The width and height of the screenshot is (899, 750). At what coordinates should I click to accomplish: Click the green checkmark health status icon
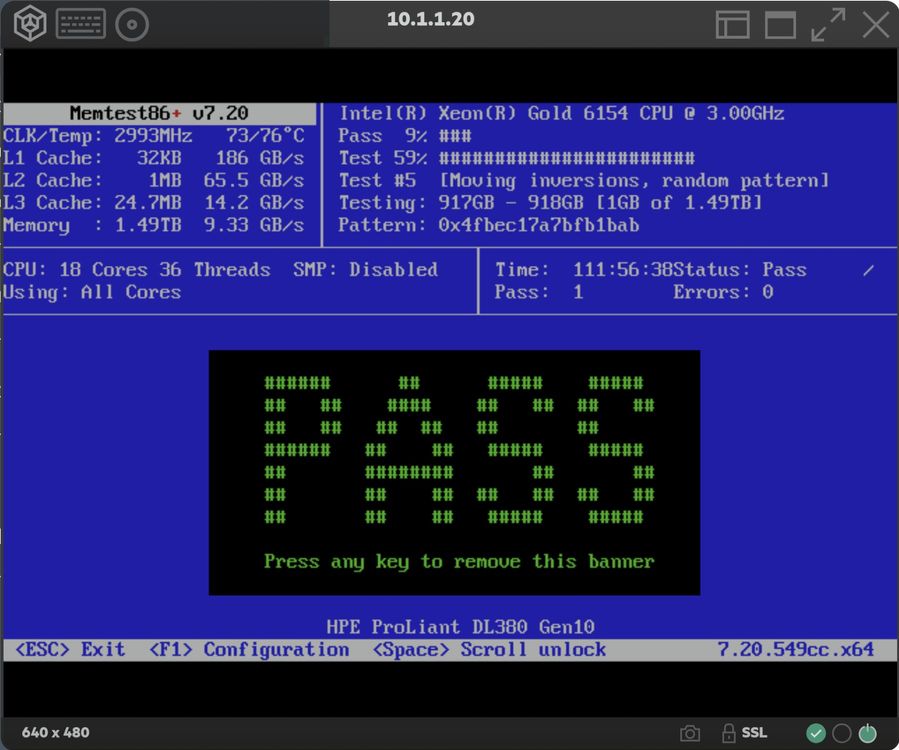click(x=816, y=733)
